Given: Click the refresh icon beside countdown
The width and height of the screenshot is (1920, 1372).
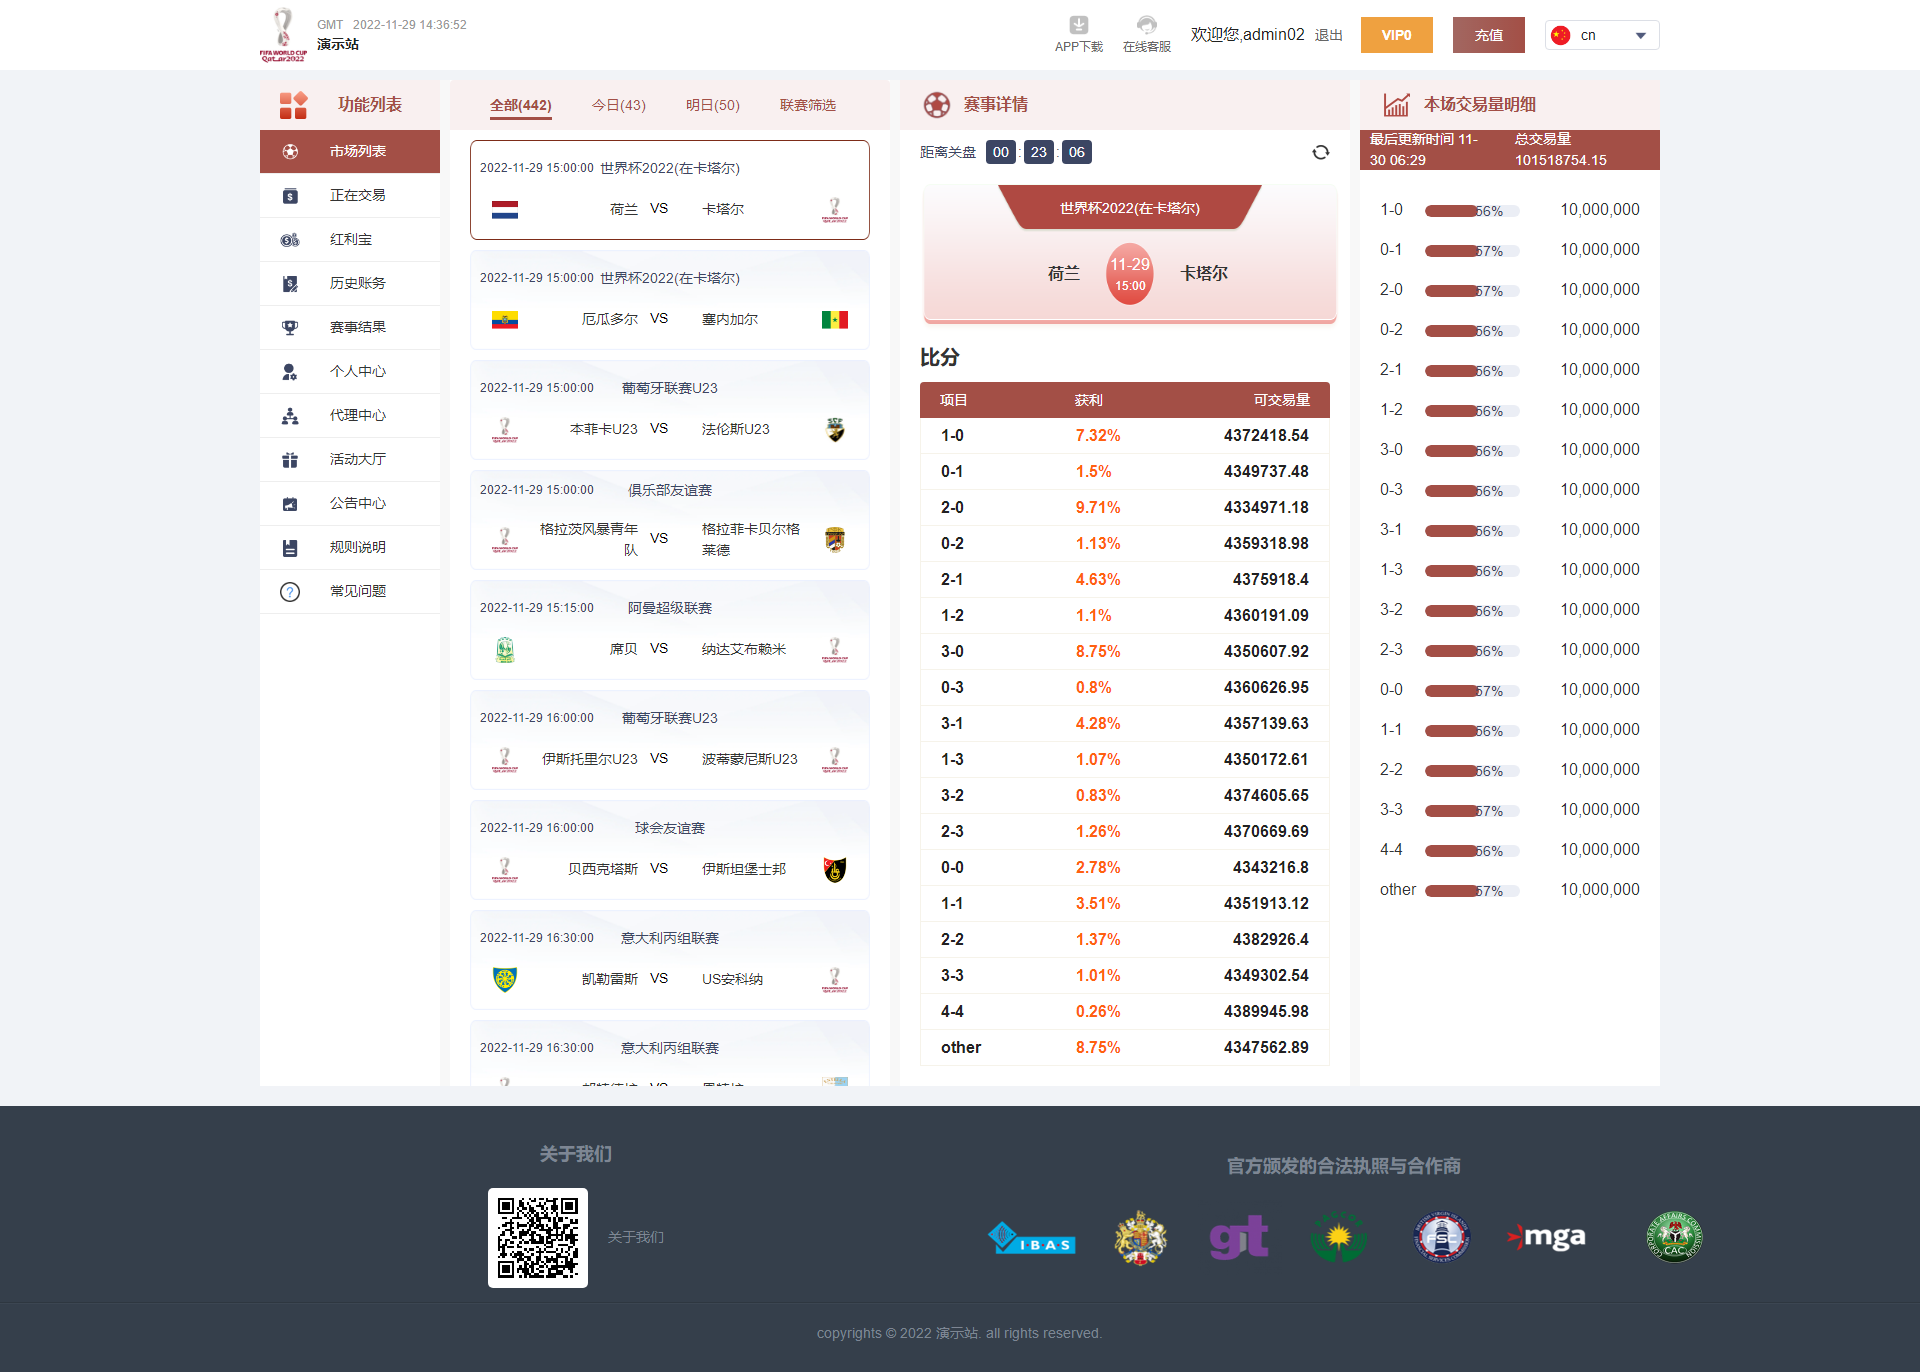Looking at the screenshot, I should click(1320, 152).
